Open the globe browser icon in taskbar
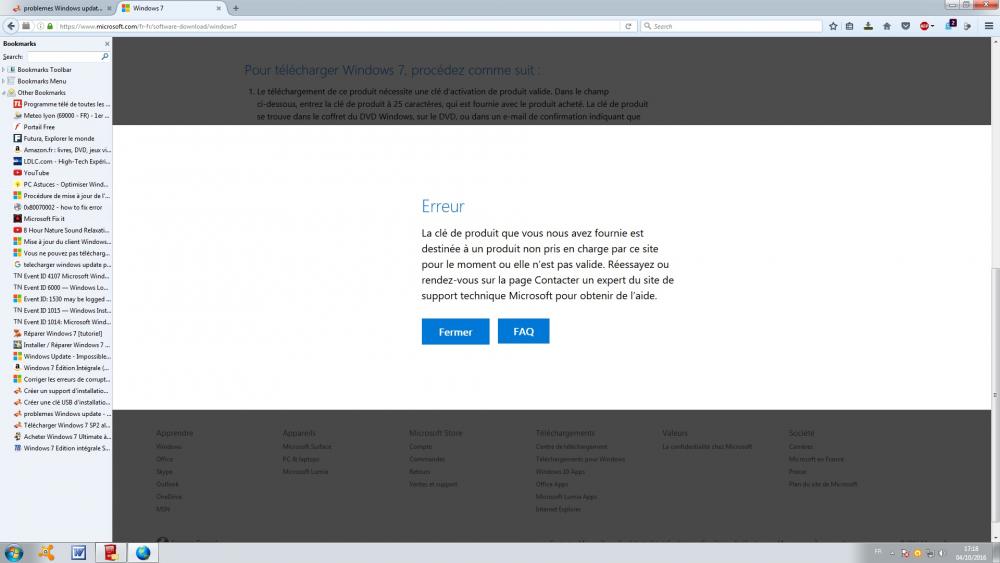Viewport: 1000px width, 563px height. tap(143, 553)
